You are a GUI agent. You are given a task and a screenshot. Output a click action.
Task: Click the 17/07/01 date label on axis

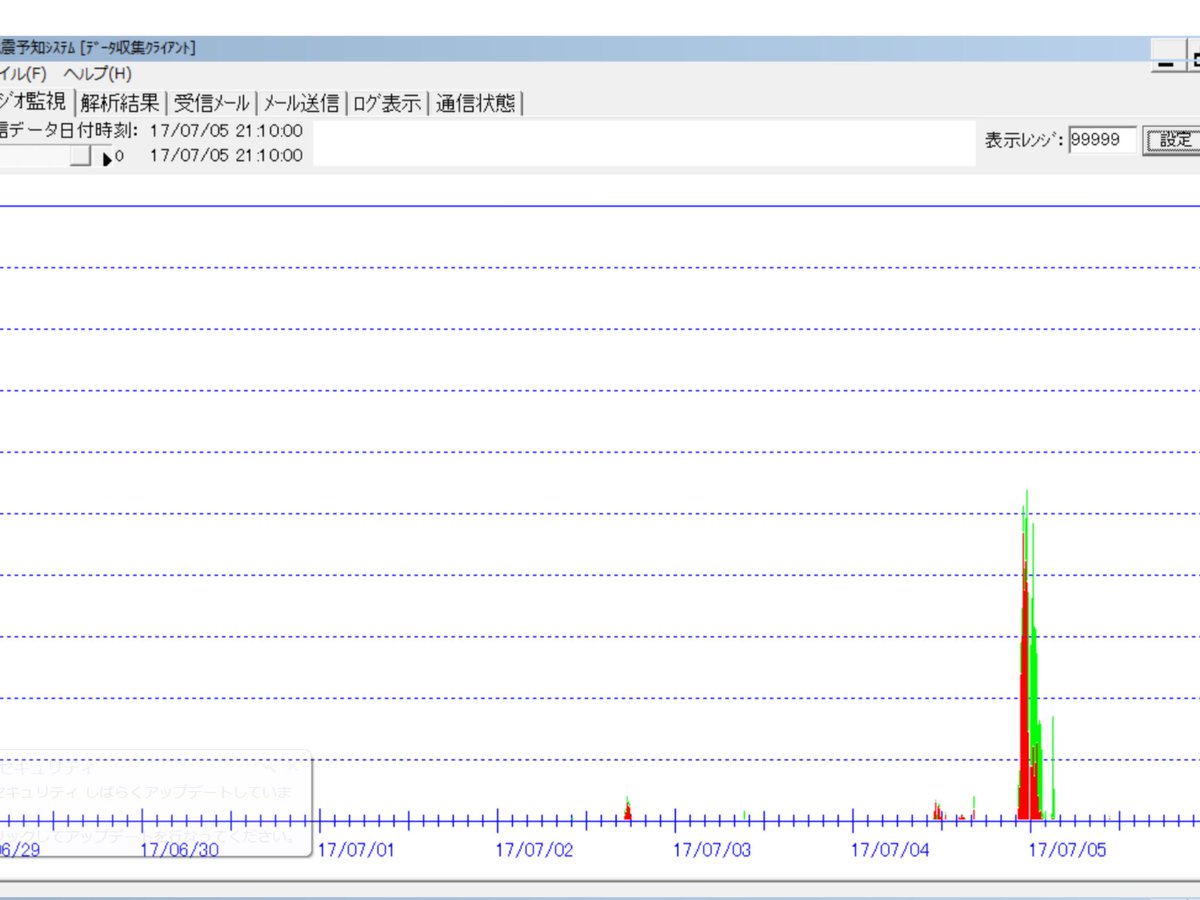click(x=356, y=850)
